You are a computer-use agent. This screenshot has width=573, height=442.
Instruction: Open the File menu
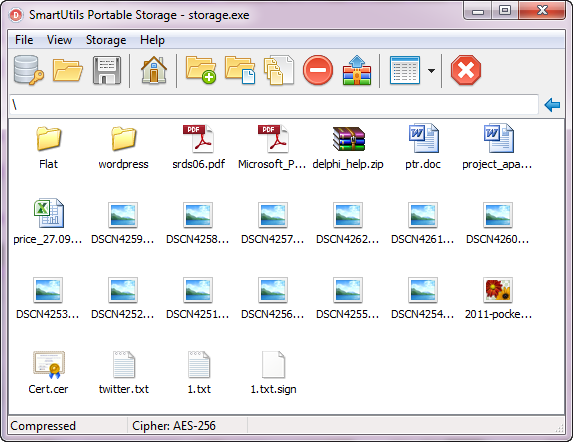(x=24, y=40)
